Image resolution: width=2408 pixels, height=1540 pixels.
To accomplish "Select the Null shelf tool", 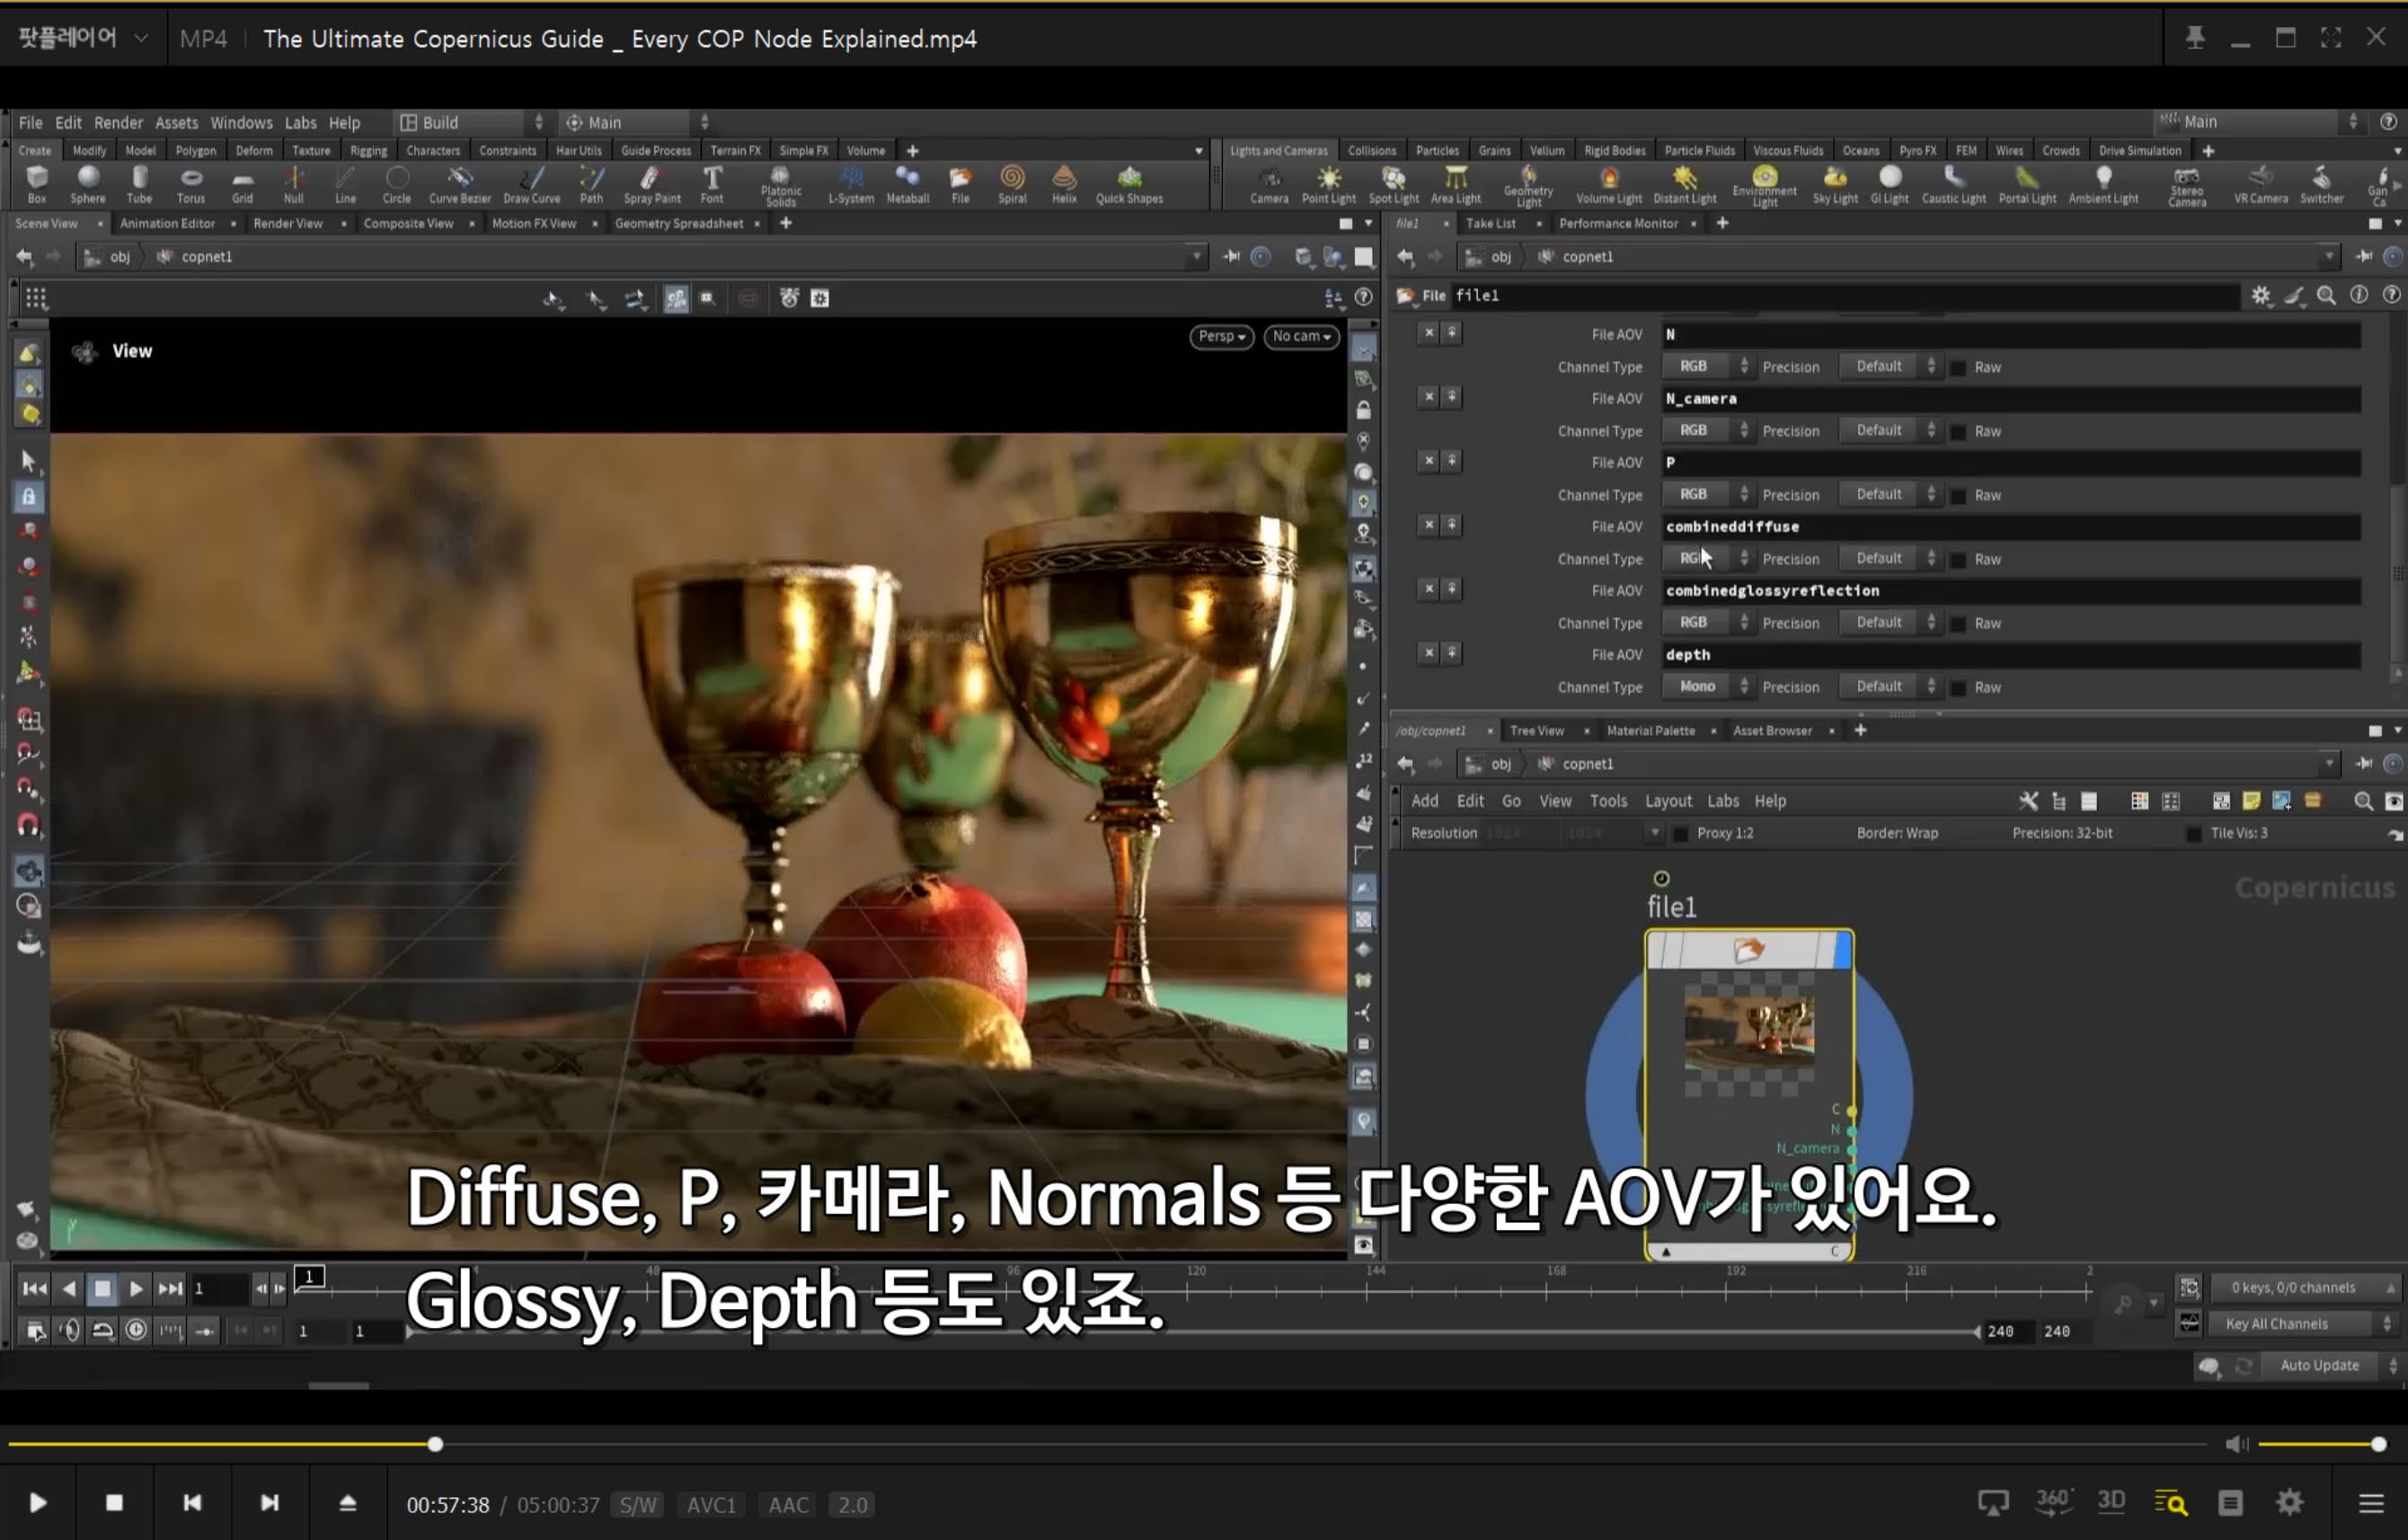I will 294,185.
